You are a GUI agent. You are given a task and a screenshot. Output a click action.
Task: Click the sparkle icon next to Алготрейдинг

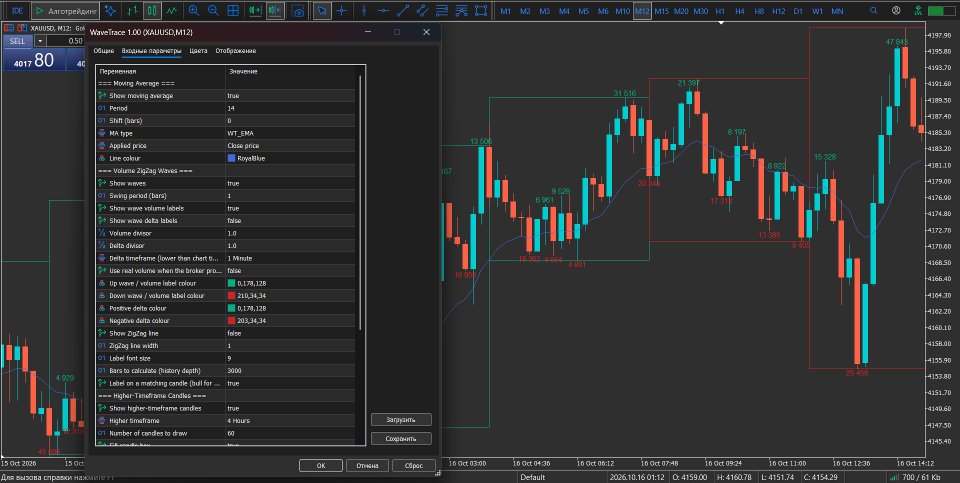(110, 10)
